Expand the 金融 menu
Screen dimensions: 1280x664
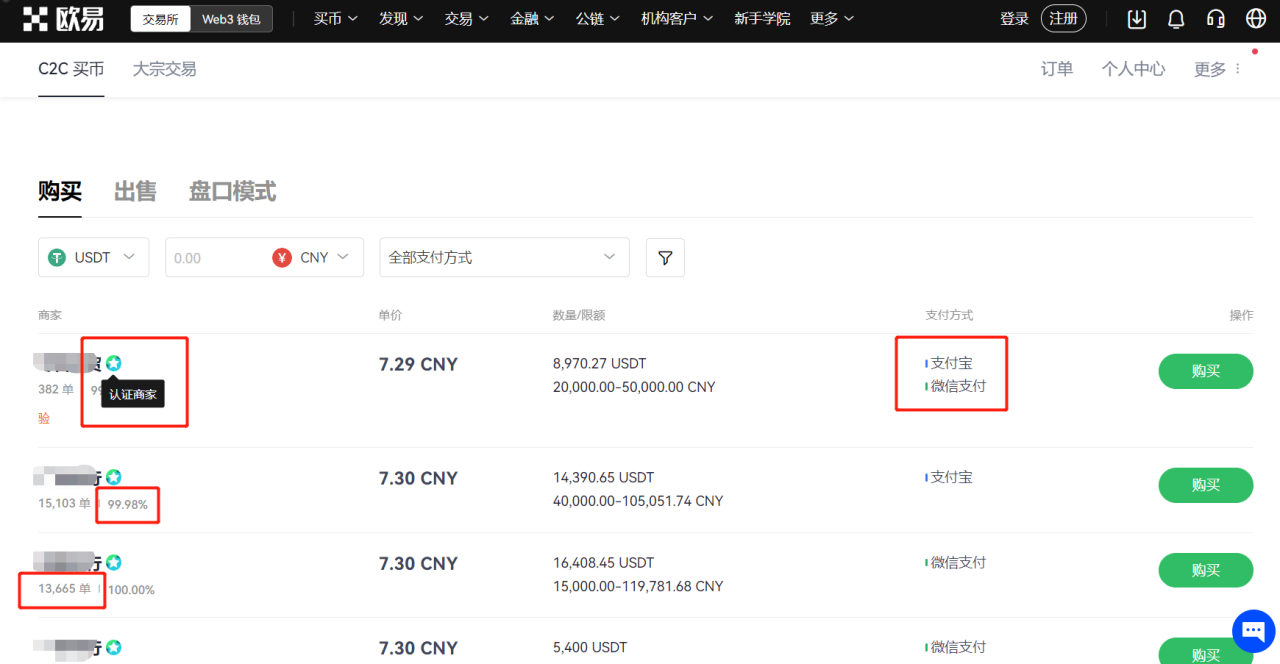(532, 19)
